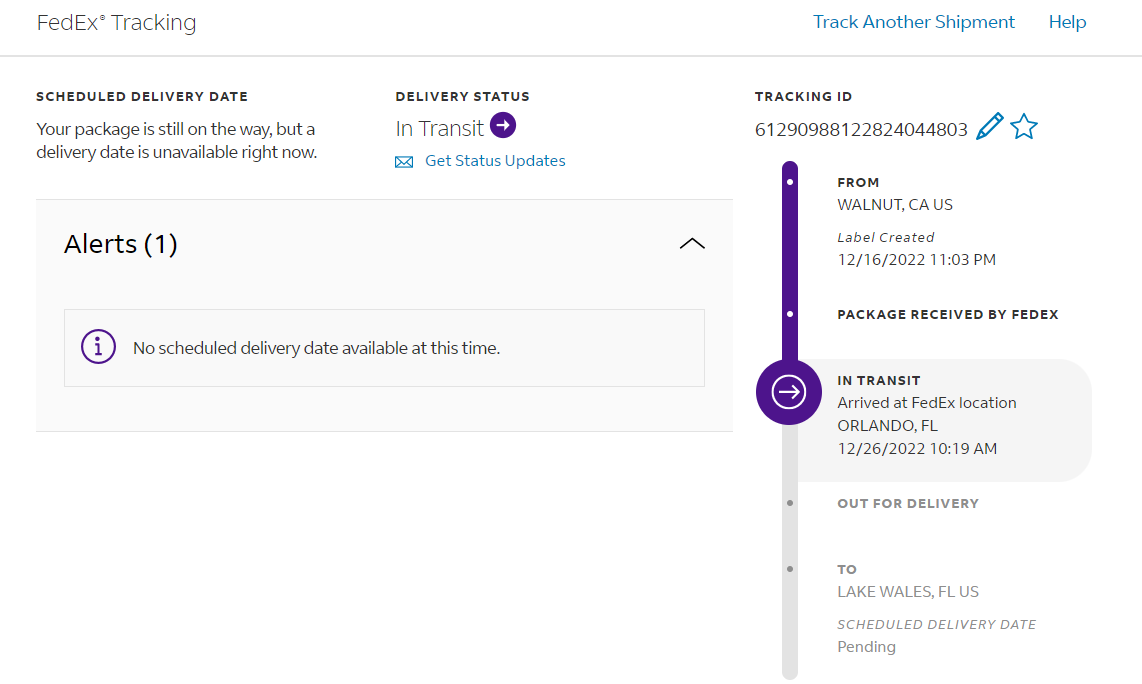Click the From timeline marker
This screenshot has width=1142, height=684.
point(790,183)
